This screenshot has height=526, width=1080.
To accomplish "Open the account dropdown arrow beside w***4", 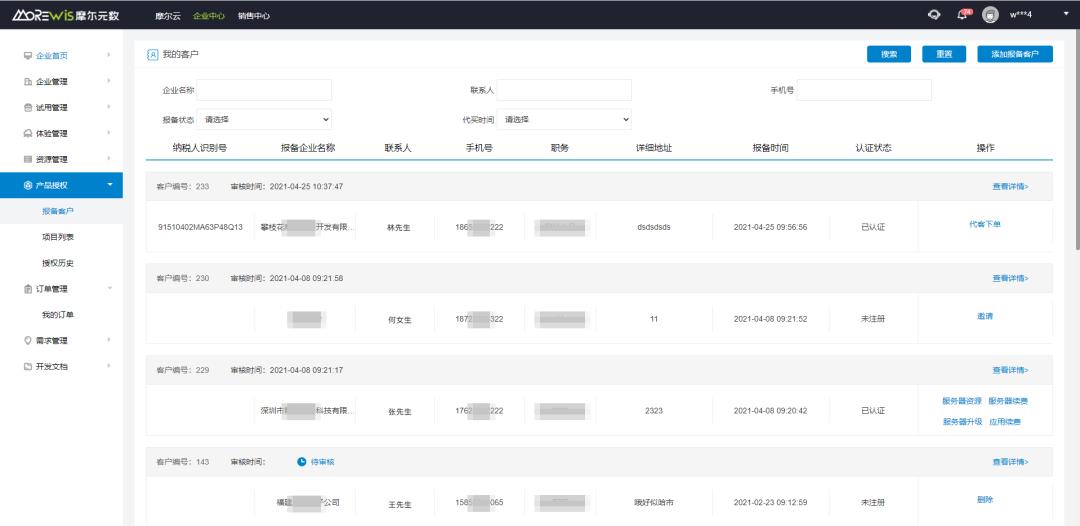I will click(1064, 14).
